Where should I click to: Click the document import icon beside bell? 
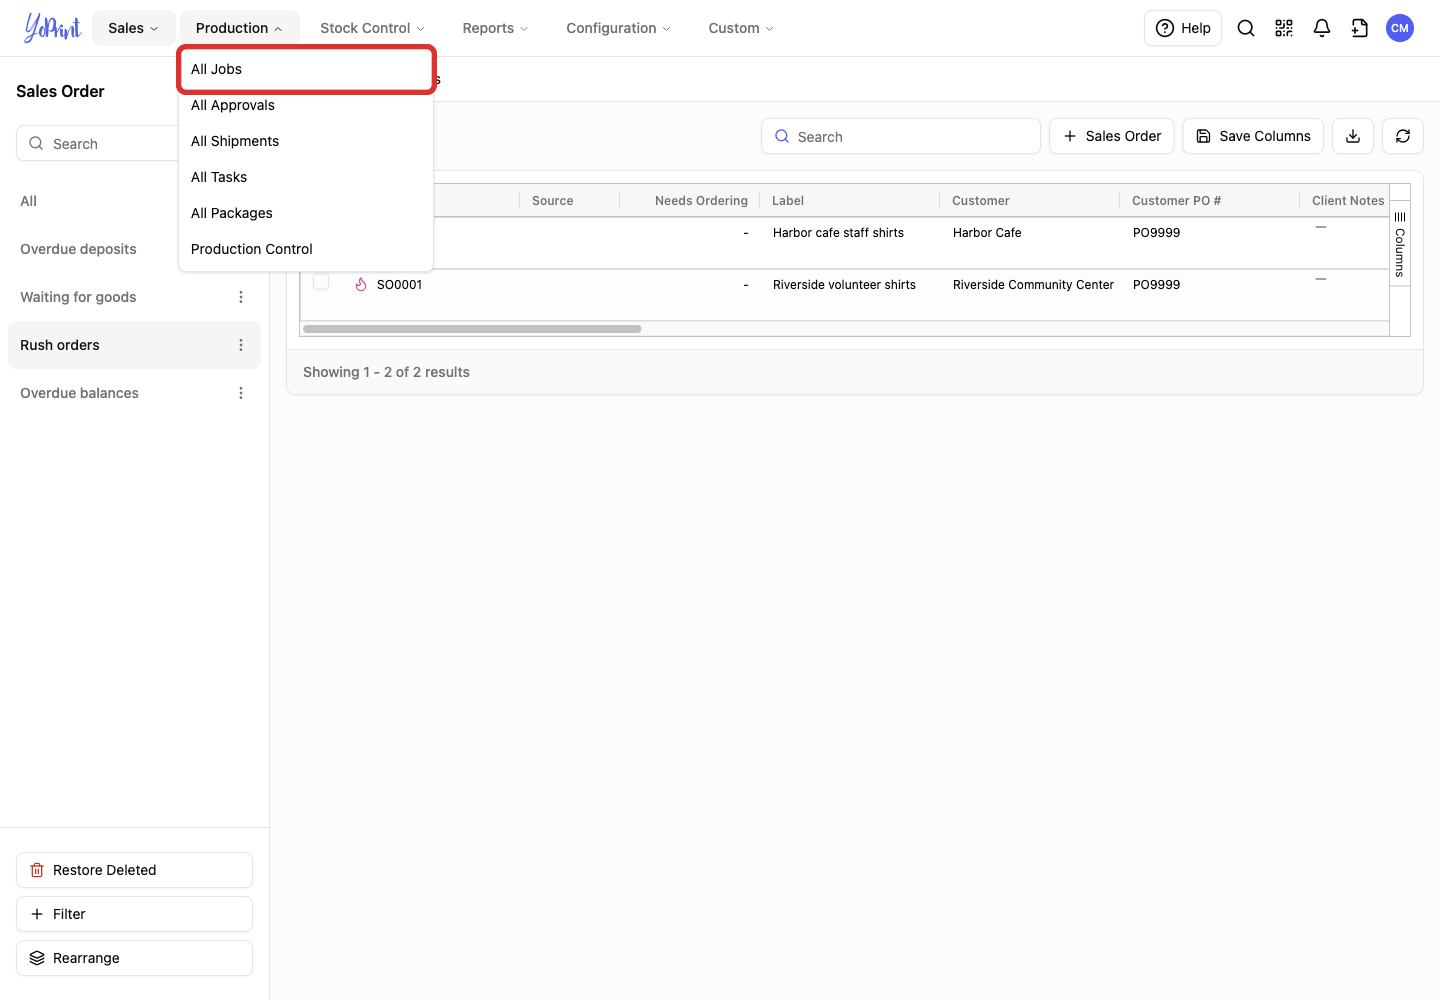[1360, 28]
